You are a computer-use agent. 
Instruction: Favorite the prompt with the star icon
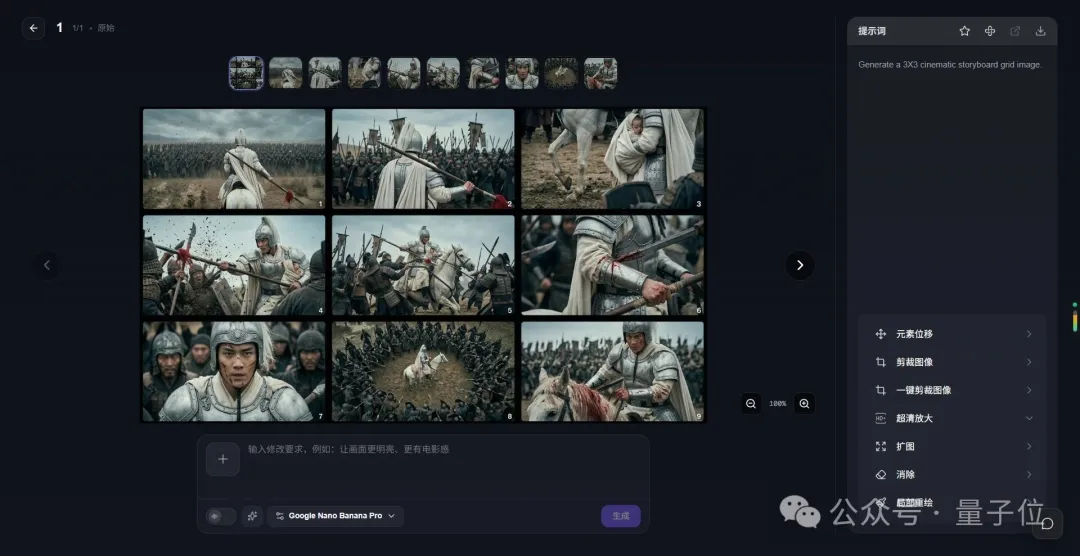pyautogui.click(x=964, y=31)
